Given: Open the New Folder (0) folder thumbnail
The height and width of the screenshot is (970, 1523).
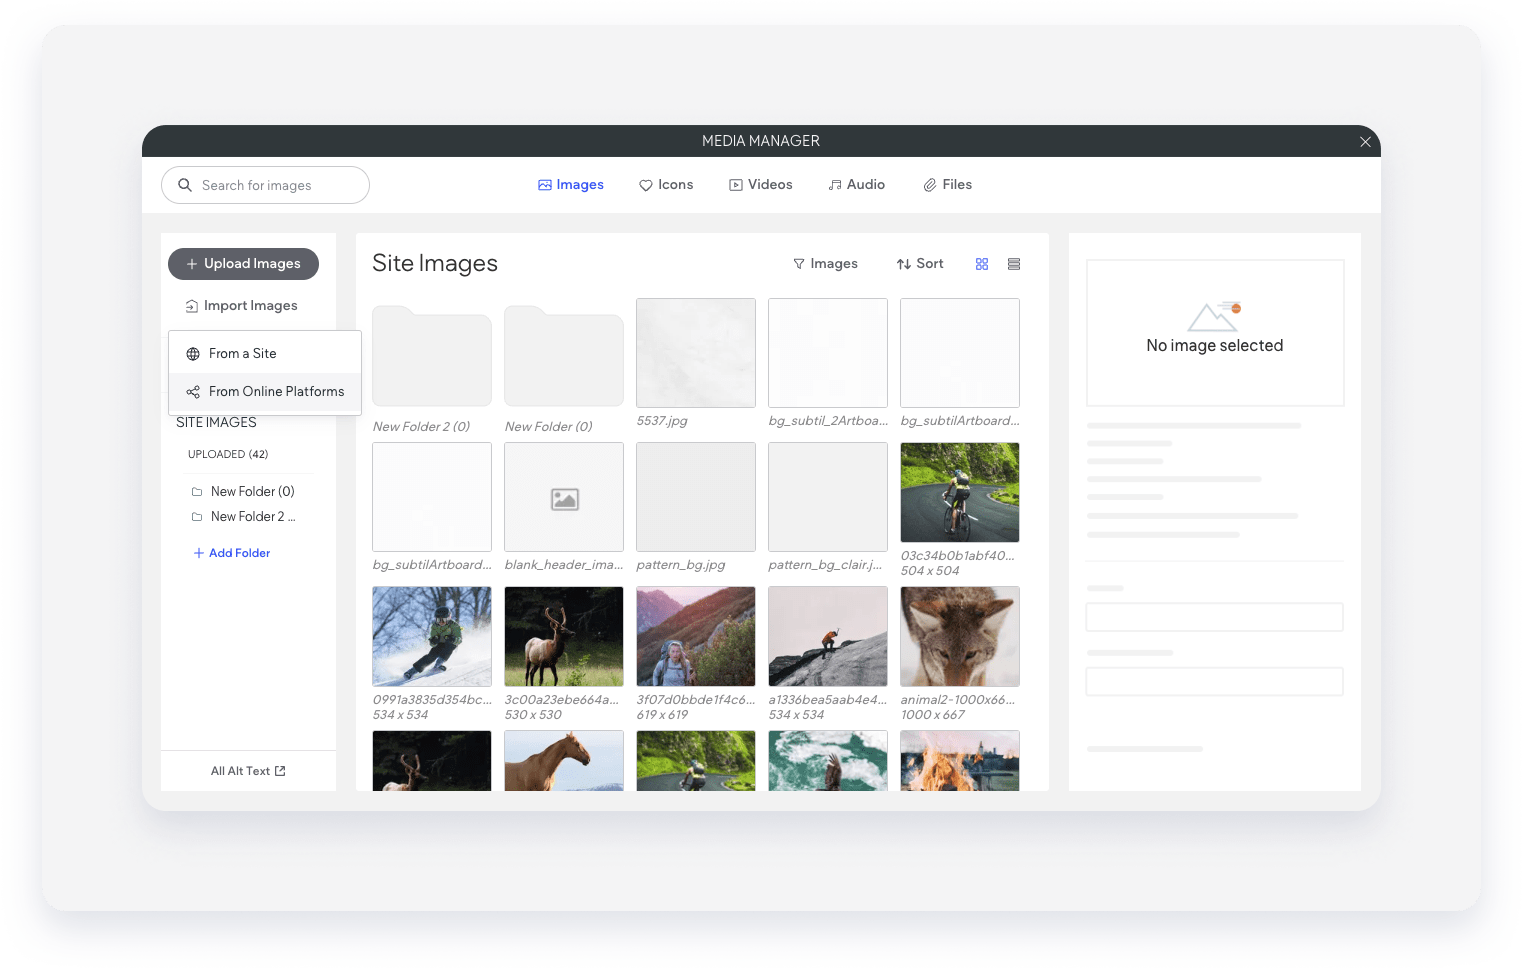Looking at the screenshot, I should click(564, 356).
